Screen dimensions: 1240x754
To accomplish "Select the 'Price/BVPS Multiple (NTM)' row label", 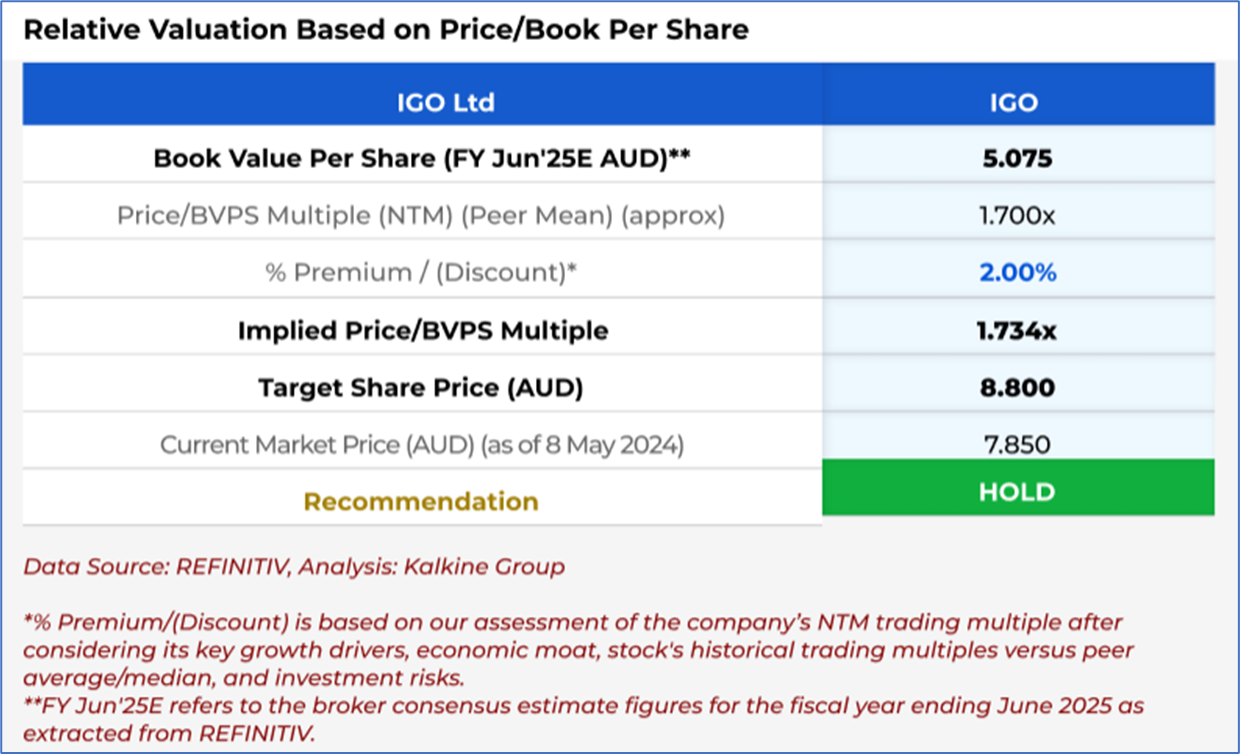I will (x=421, y=215).
